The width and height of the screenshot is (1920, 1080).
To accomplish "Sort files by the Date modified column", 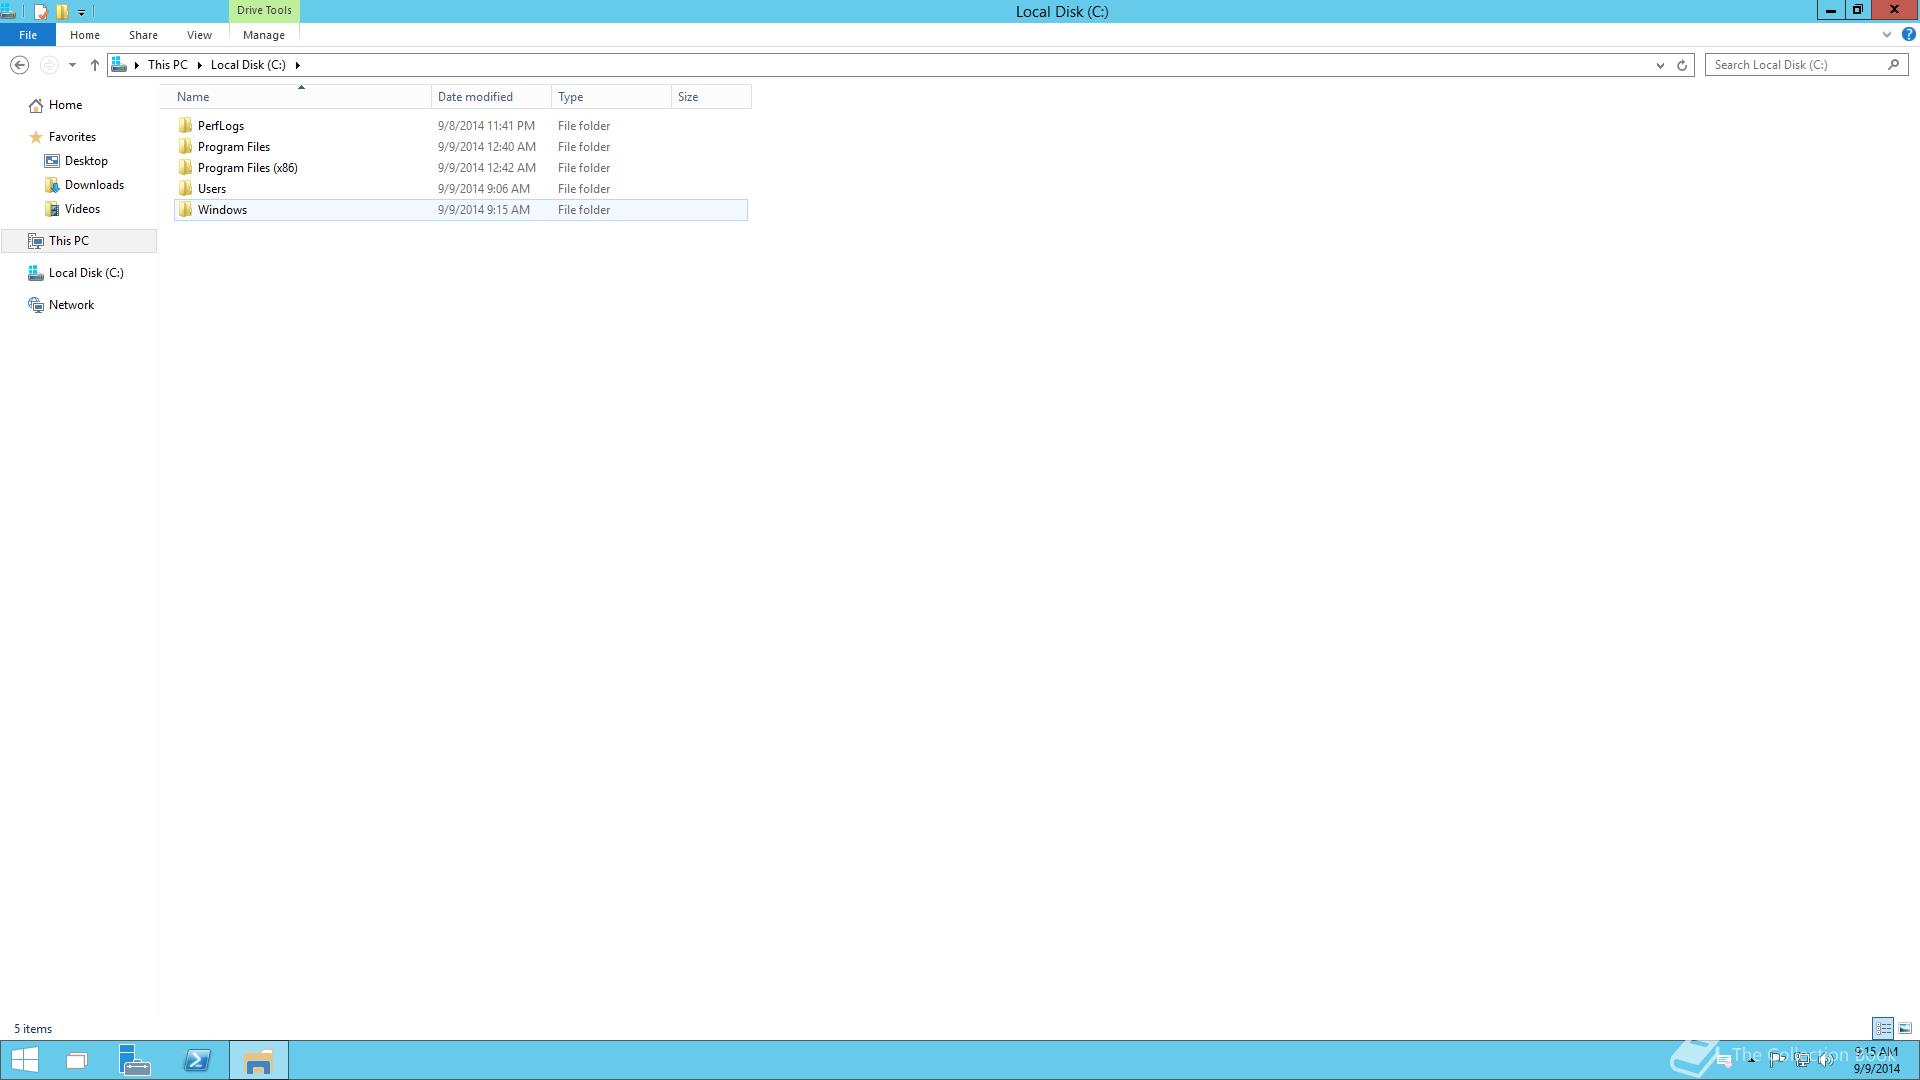I will click(475, 97).
